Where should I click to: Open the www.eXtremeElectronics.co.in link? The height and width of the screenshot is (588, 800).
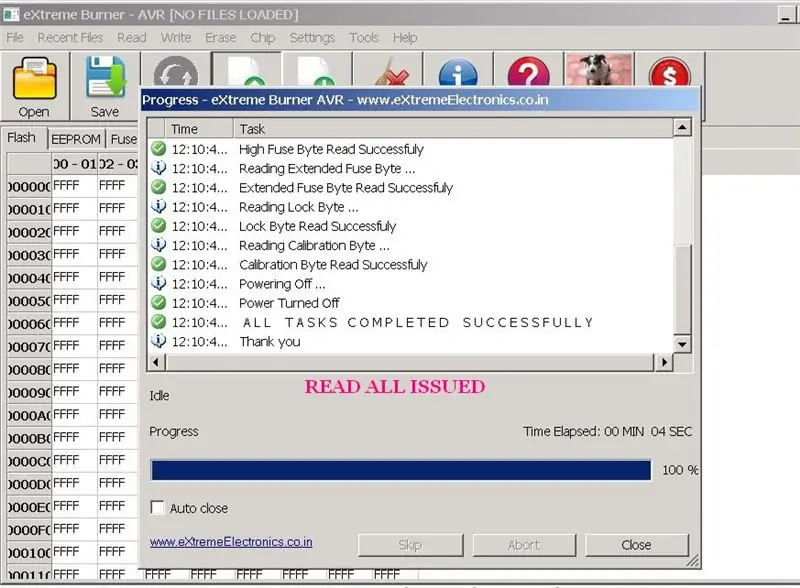tap(231, 542)
